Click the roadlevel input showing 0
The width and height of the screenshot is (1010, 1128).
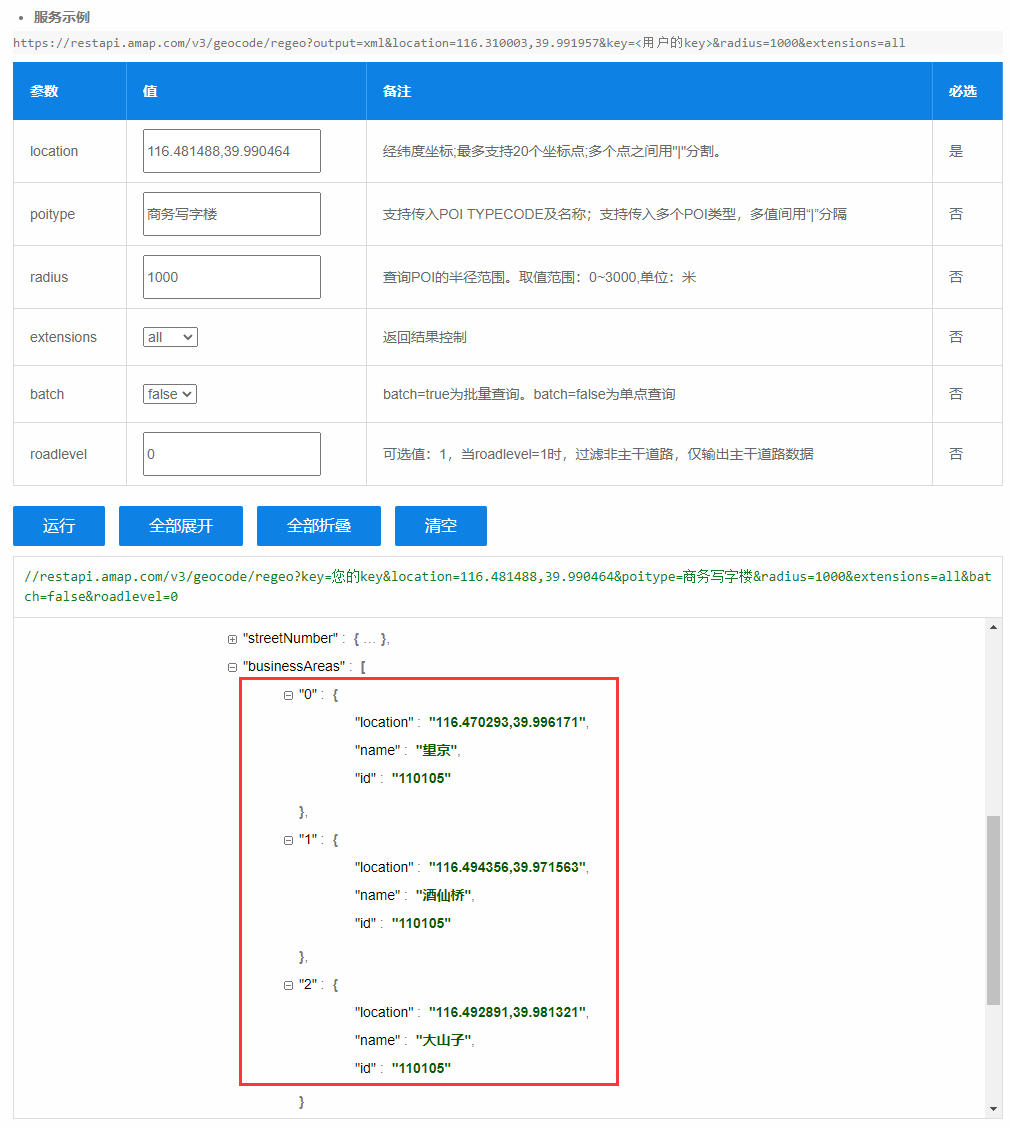pos(231,453)
